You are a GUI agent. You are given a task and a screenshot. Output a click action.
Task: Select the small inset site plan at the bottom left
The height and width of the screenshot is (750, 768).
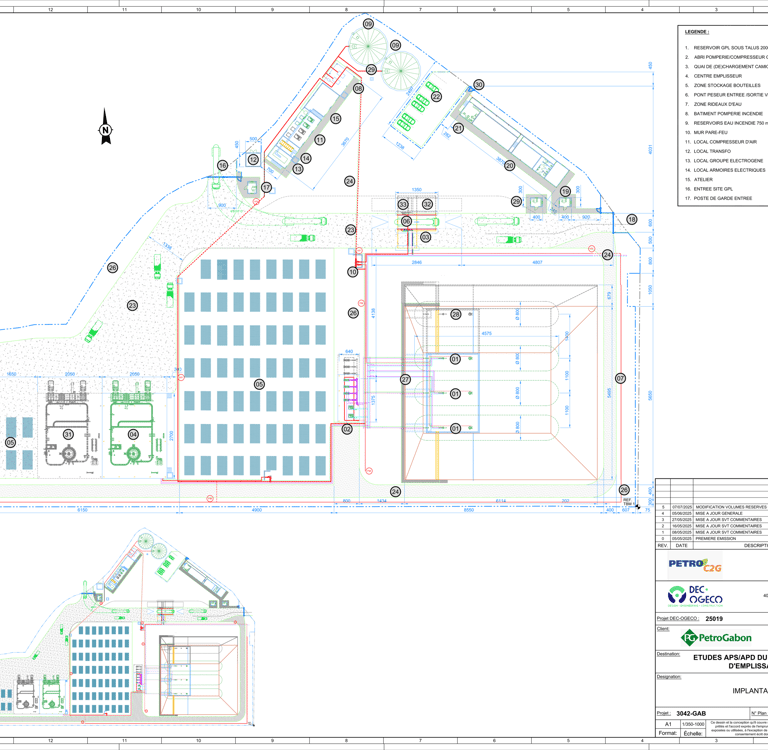(127, 628)
